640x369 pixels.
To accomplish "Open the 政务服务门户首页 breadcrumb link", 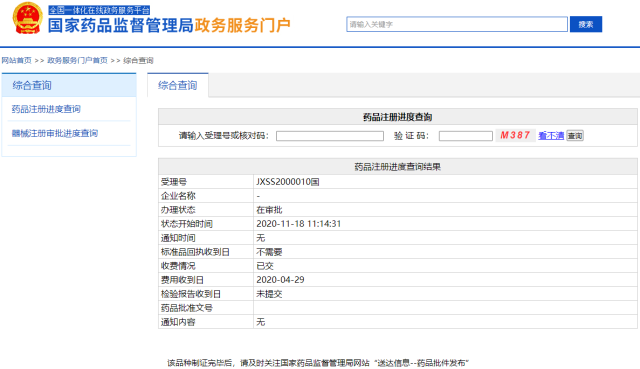I will click(77, 60).
